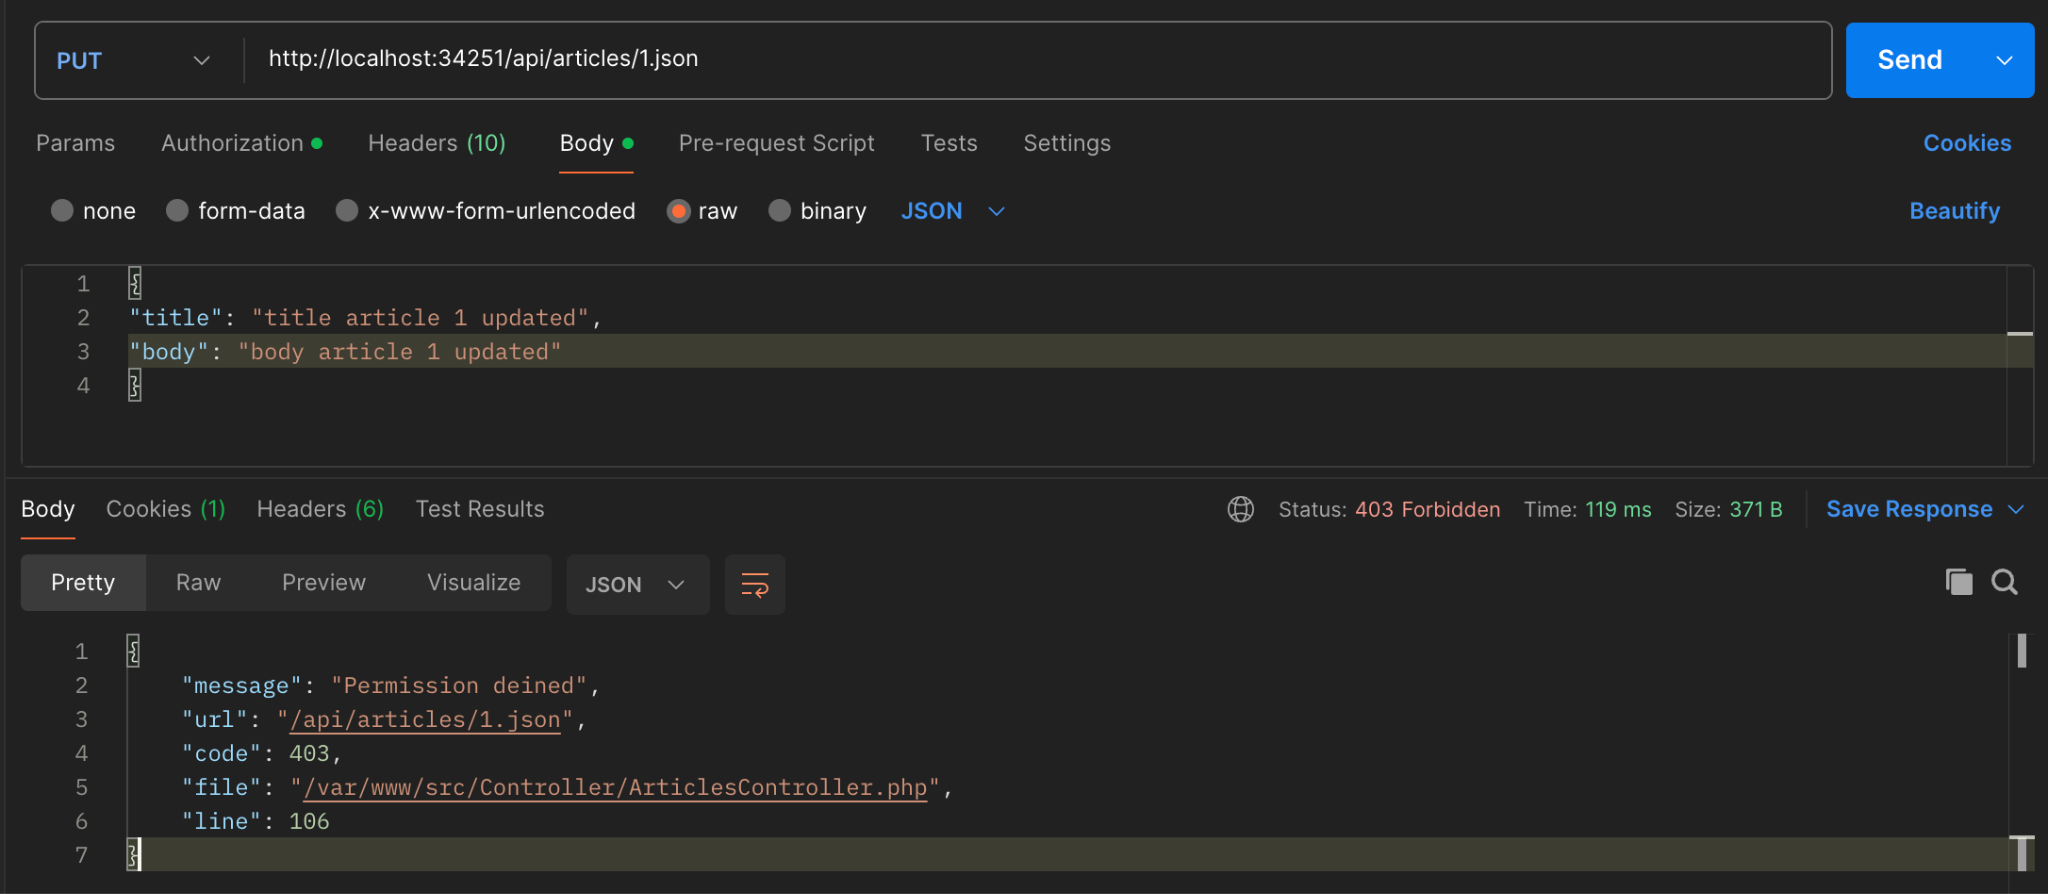This screenshot has height=894, width=2048.
Task: Choose the x-www-form-urlencoded radio option
Action: pyautogui.click(x=347, y=211)
